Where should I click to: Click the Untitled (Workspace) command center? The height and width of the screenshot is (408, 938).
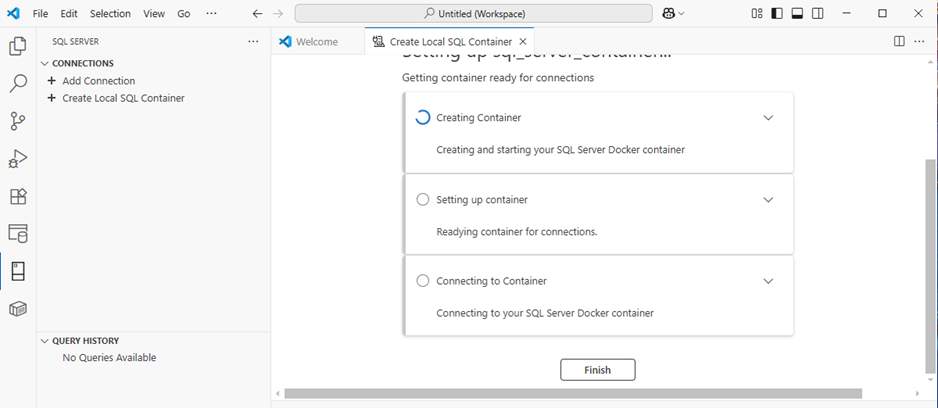coord(473,14)
